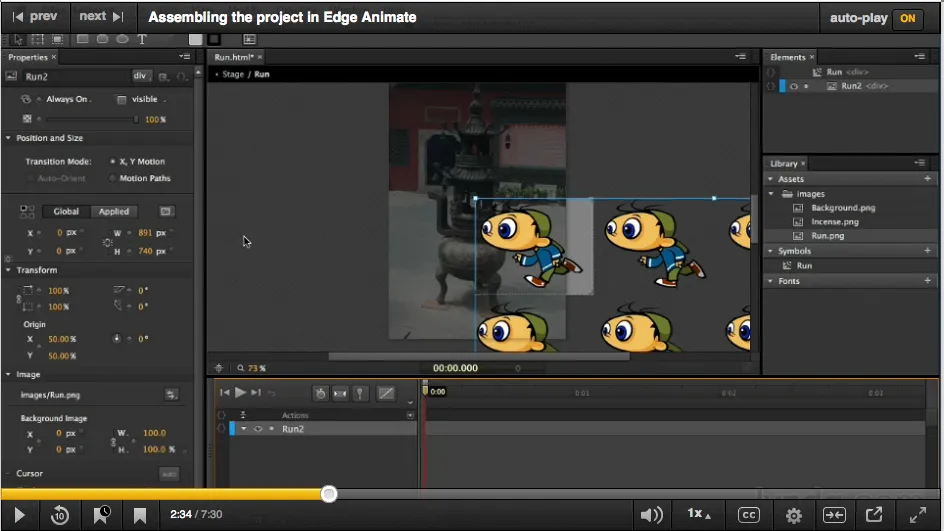944x531 pixels.
Task: Open the background color swatch
Action: point(195,39)
